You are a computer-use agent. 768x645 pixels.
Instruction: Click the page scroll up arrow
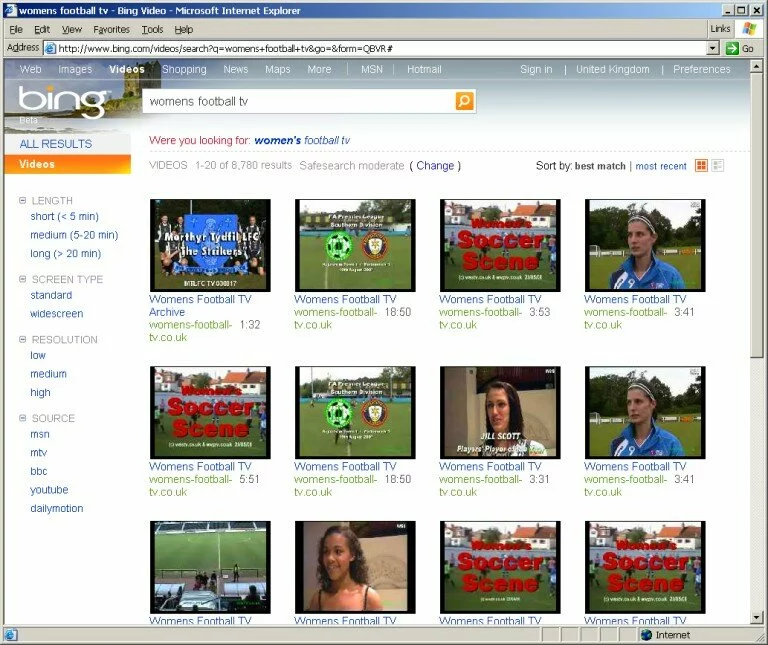[x=757, y=66]
